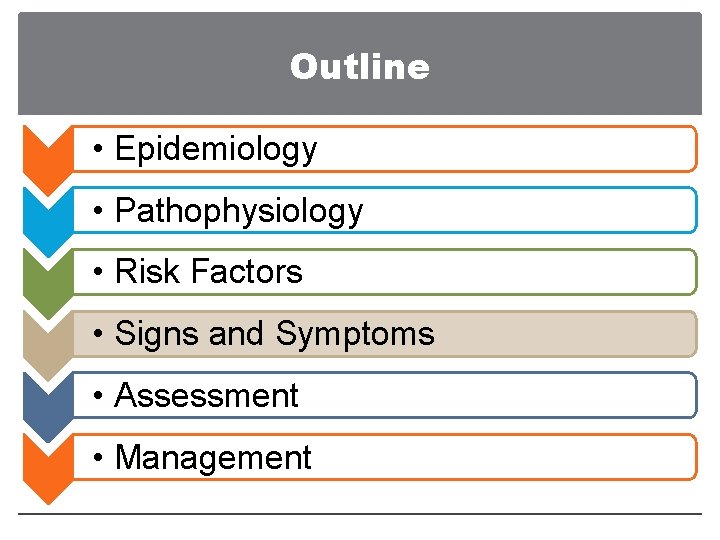This screenshot has height=540, width=720.
Task: Open the Pathophysiology outline text
Action: tap(239, 211)
